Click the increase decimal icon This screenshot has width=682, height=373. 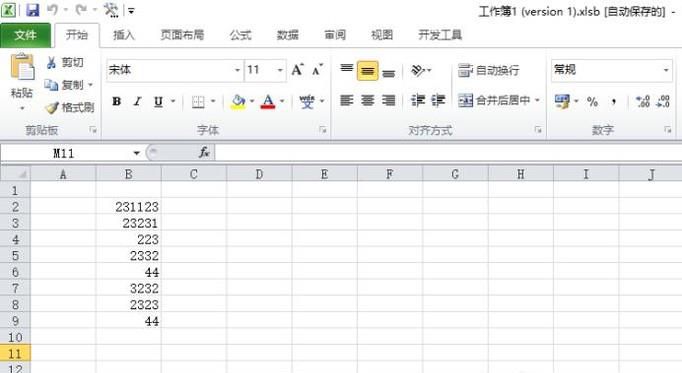click(642, 102)
